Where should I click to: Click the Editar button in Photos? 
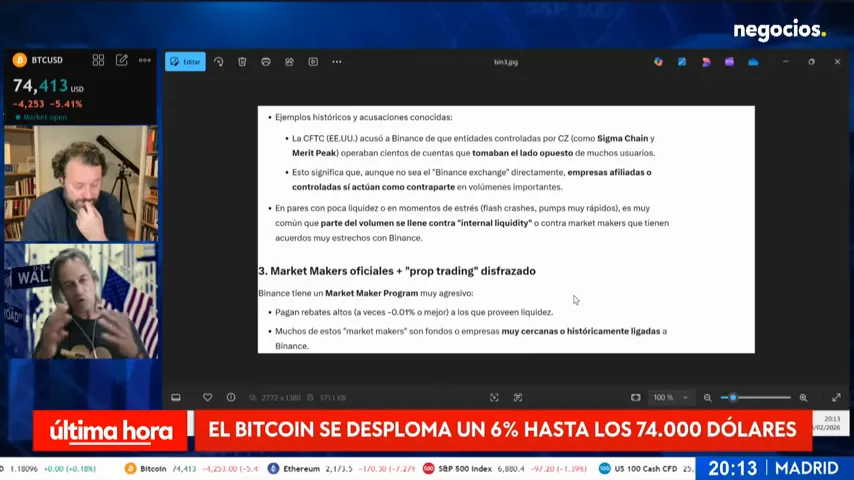pos(185,62)
